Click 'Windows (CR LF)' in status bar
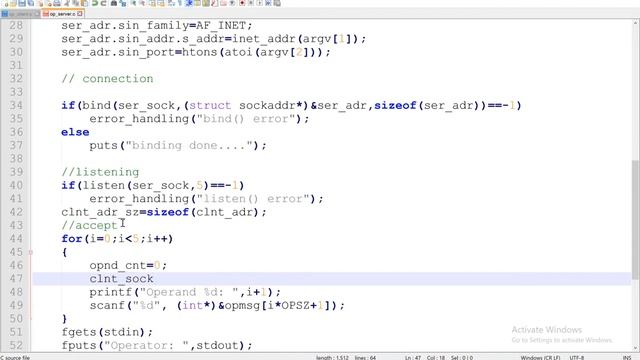 (540, 358)
